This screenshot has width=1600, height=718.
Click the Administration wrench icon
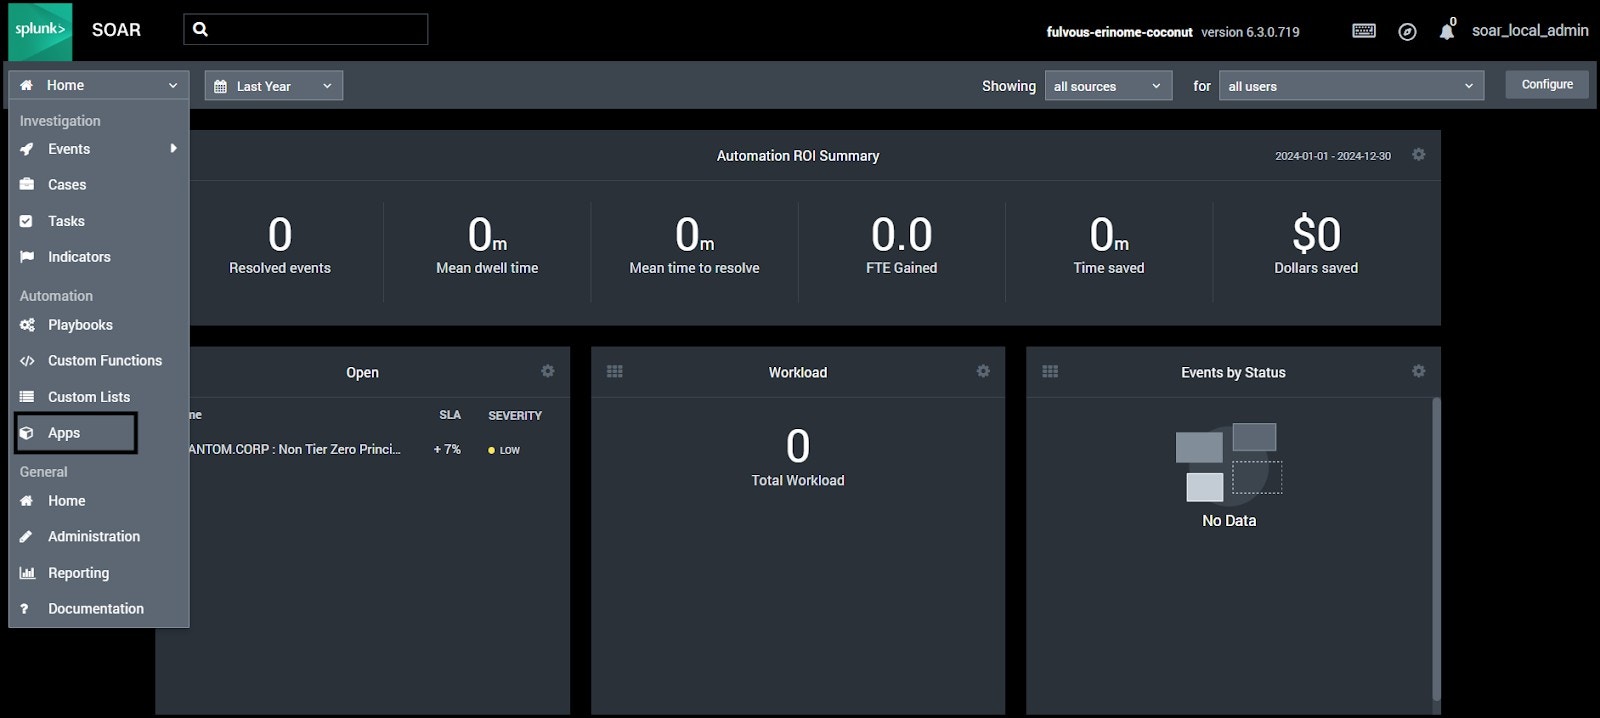(x=27, y=537)
